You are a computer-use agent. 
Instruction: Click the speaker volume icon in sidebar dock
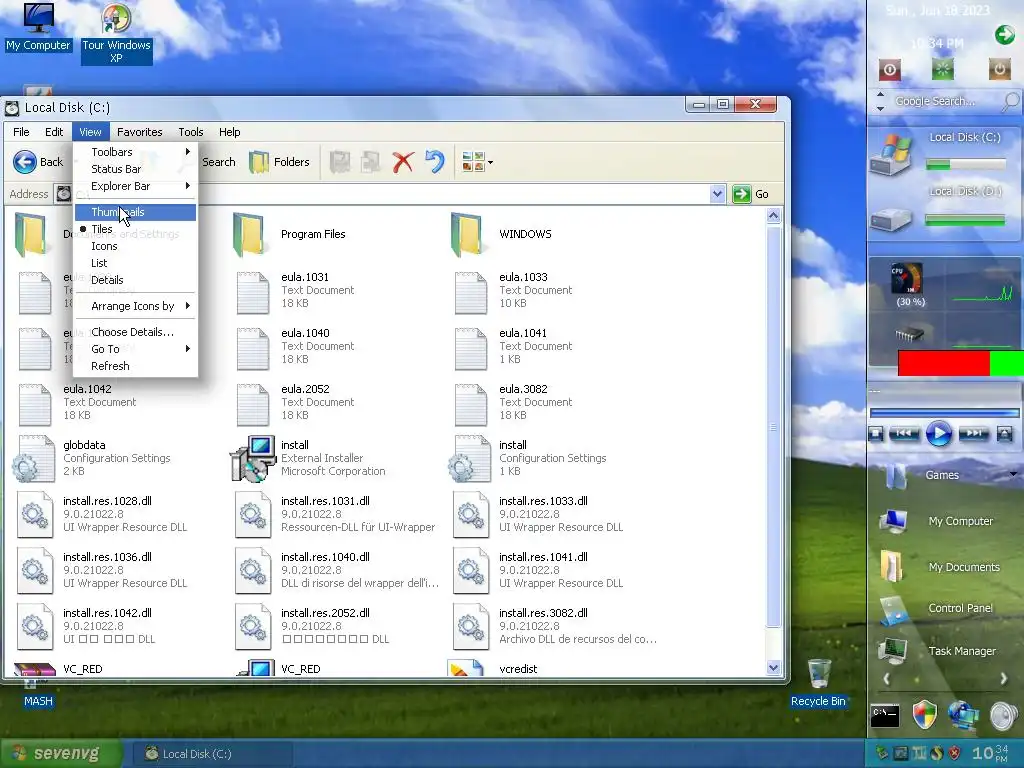pyautogui.click(x=1003, y=715)
